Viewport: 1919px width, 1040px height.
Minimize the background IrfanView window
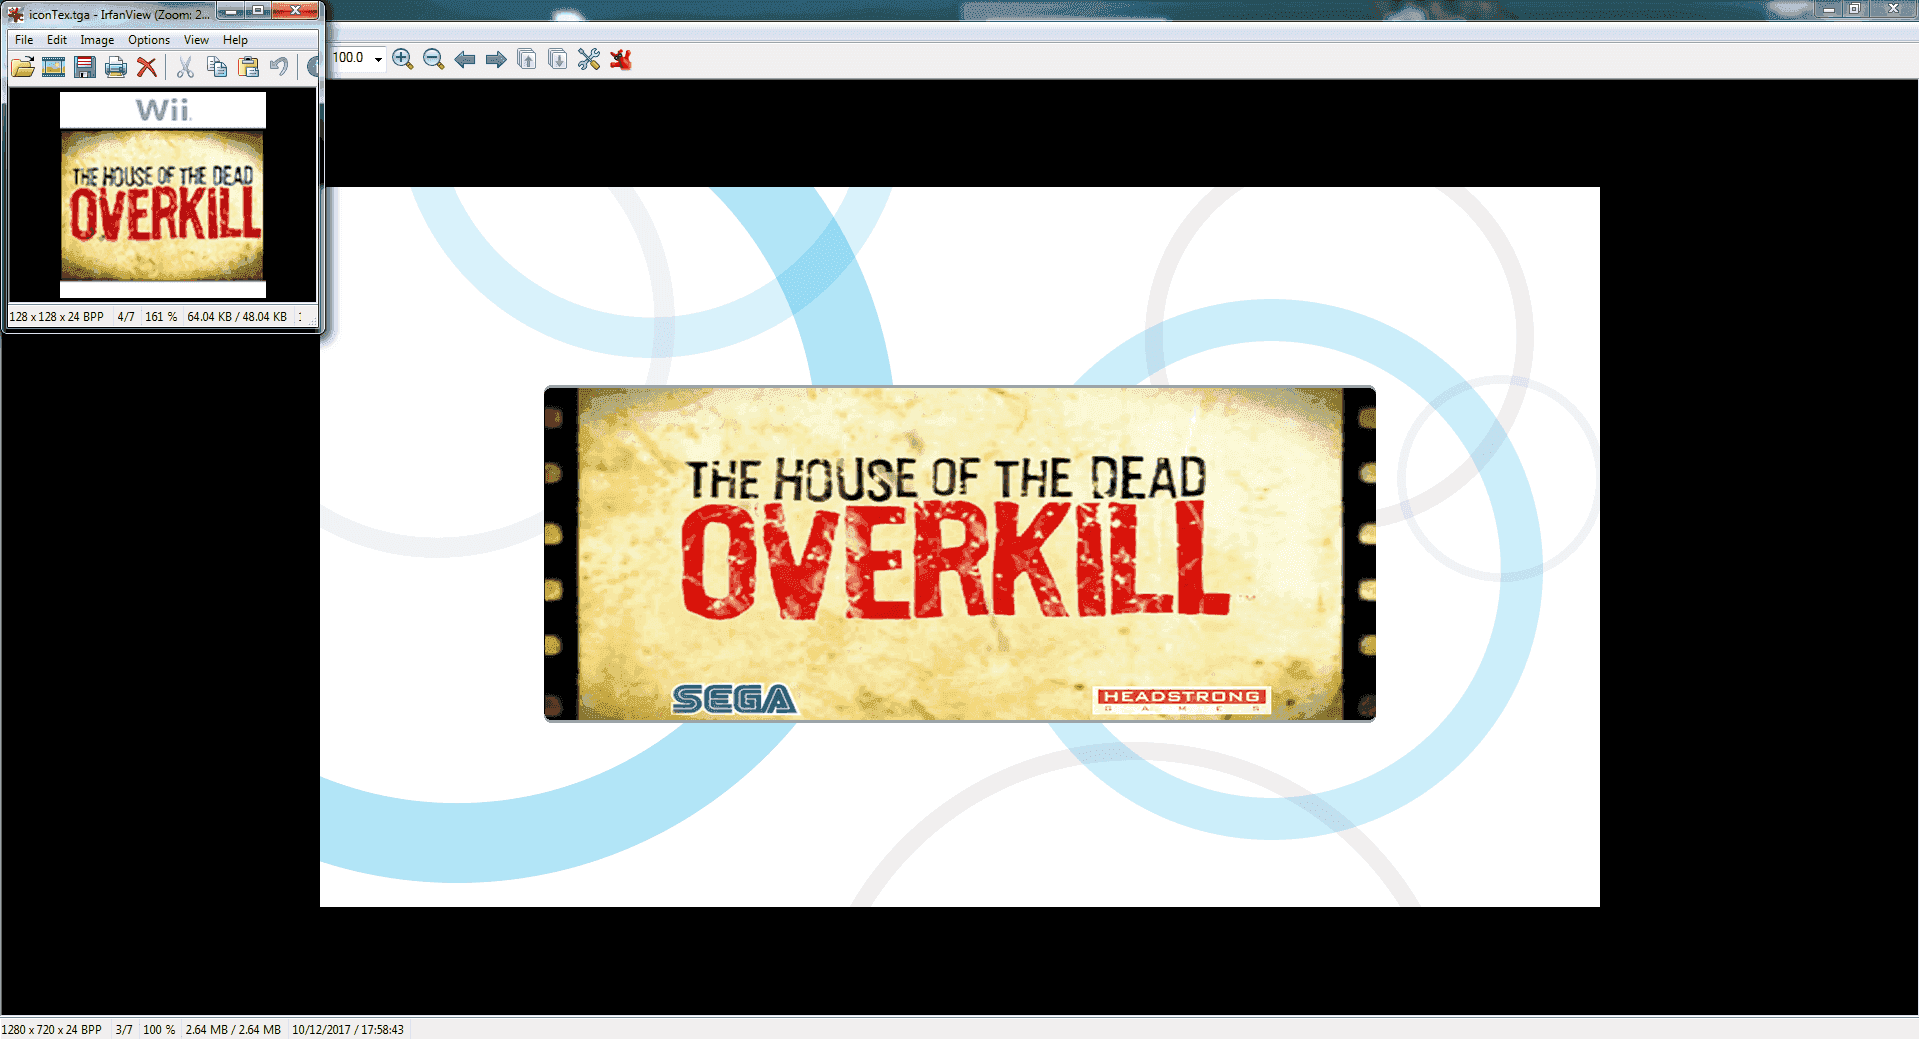(1828, 8)
